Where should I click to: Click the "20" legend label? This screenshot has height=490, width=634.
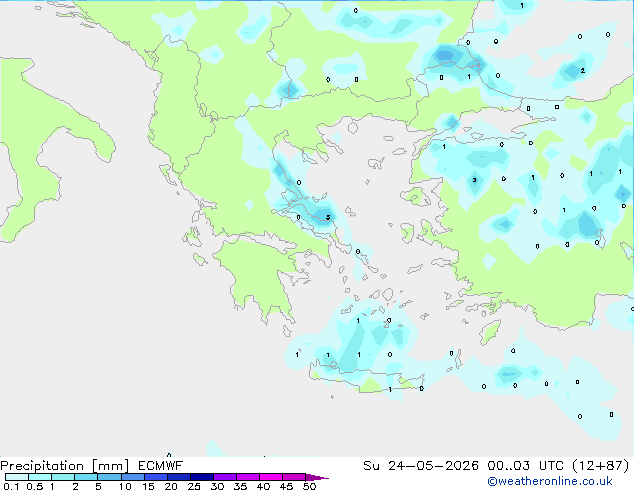[171, 486]
